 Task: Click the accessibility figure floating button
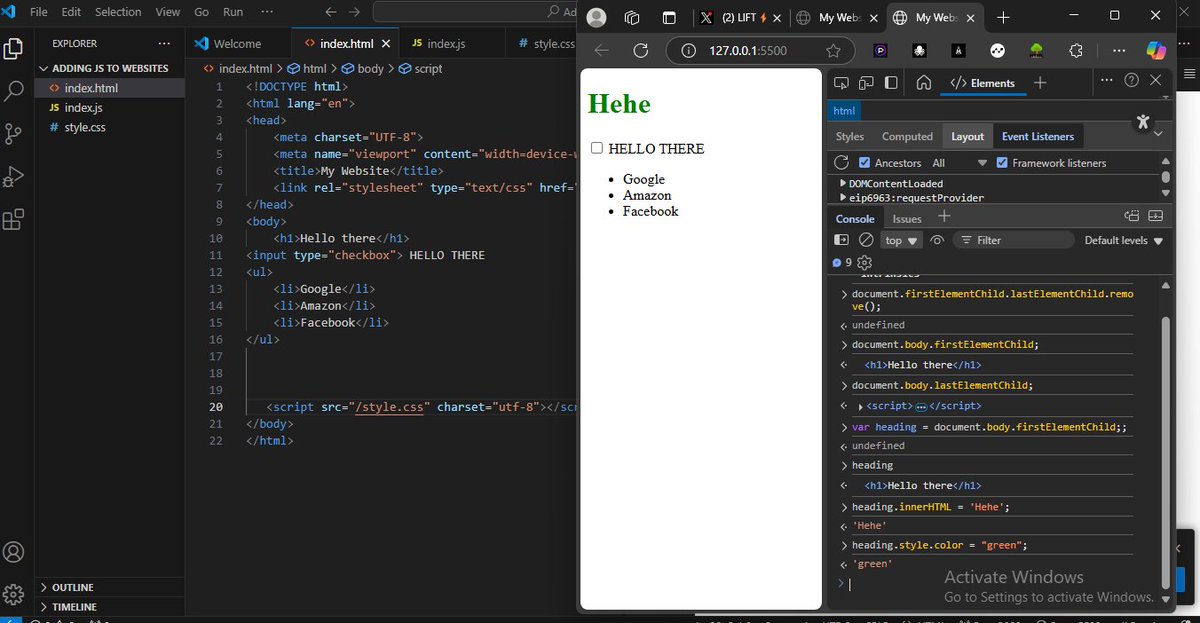pos(1143,122)
